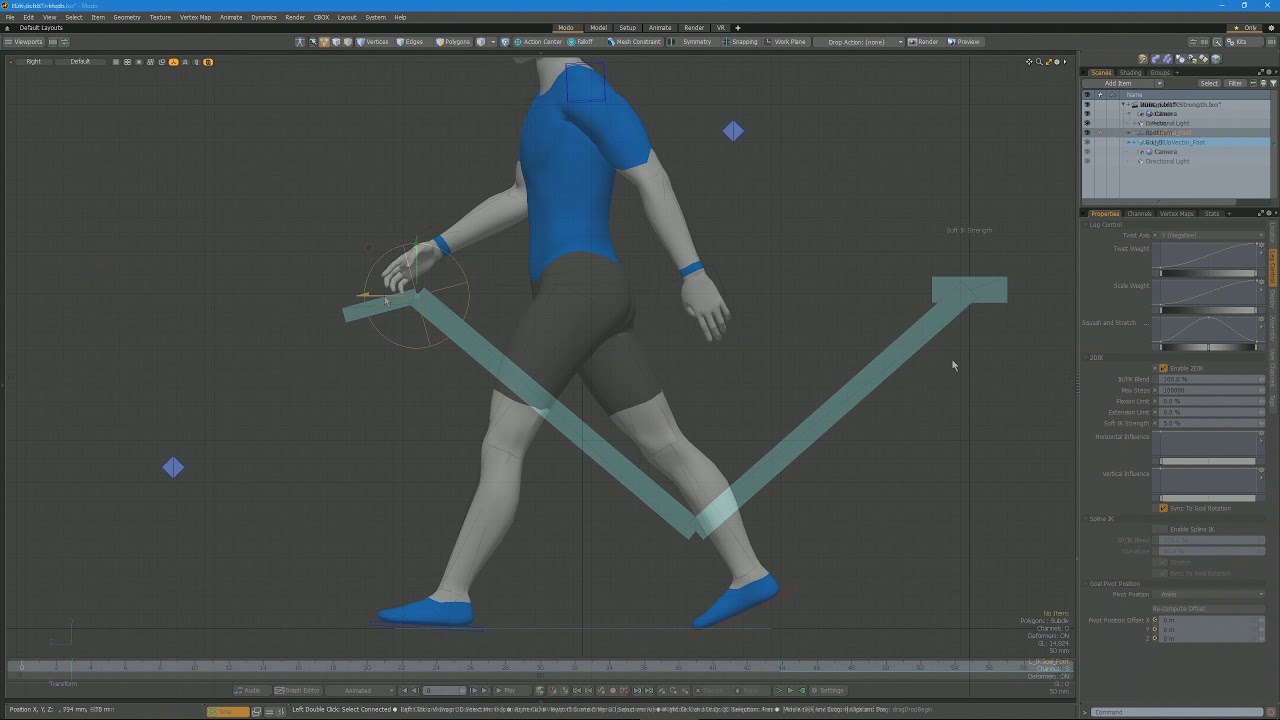The height and width of the screenshot is (720, 1280).
Task: Toggle visibility of UpVector_Foot item
Action: (1087, 142)
